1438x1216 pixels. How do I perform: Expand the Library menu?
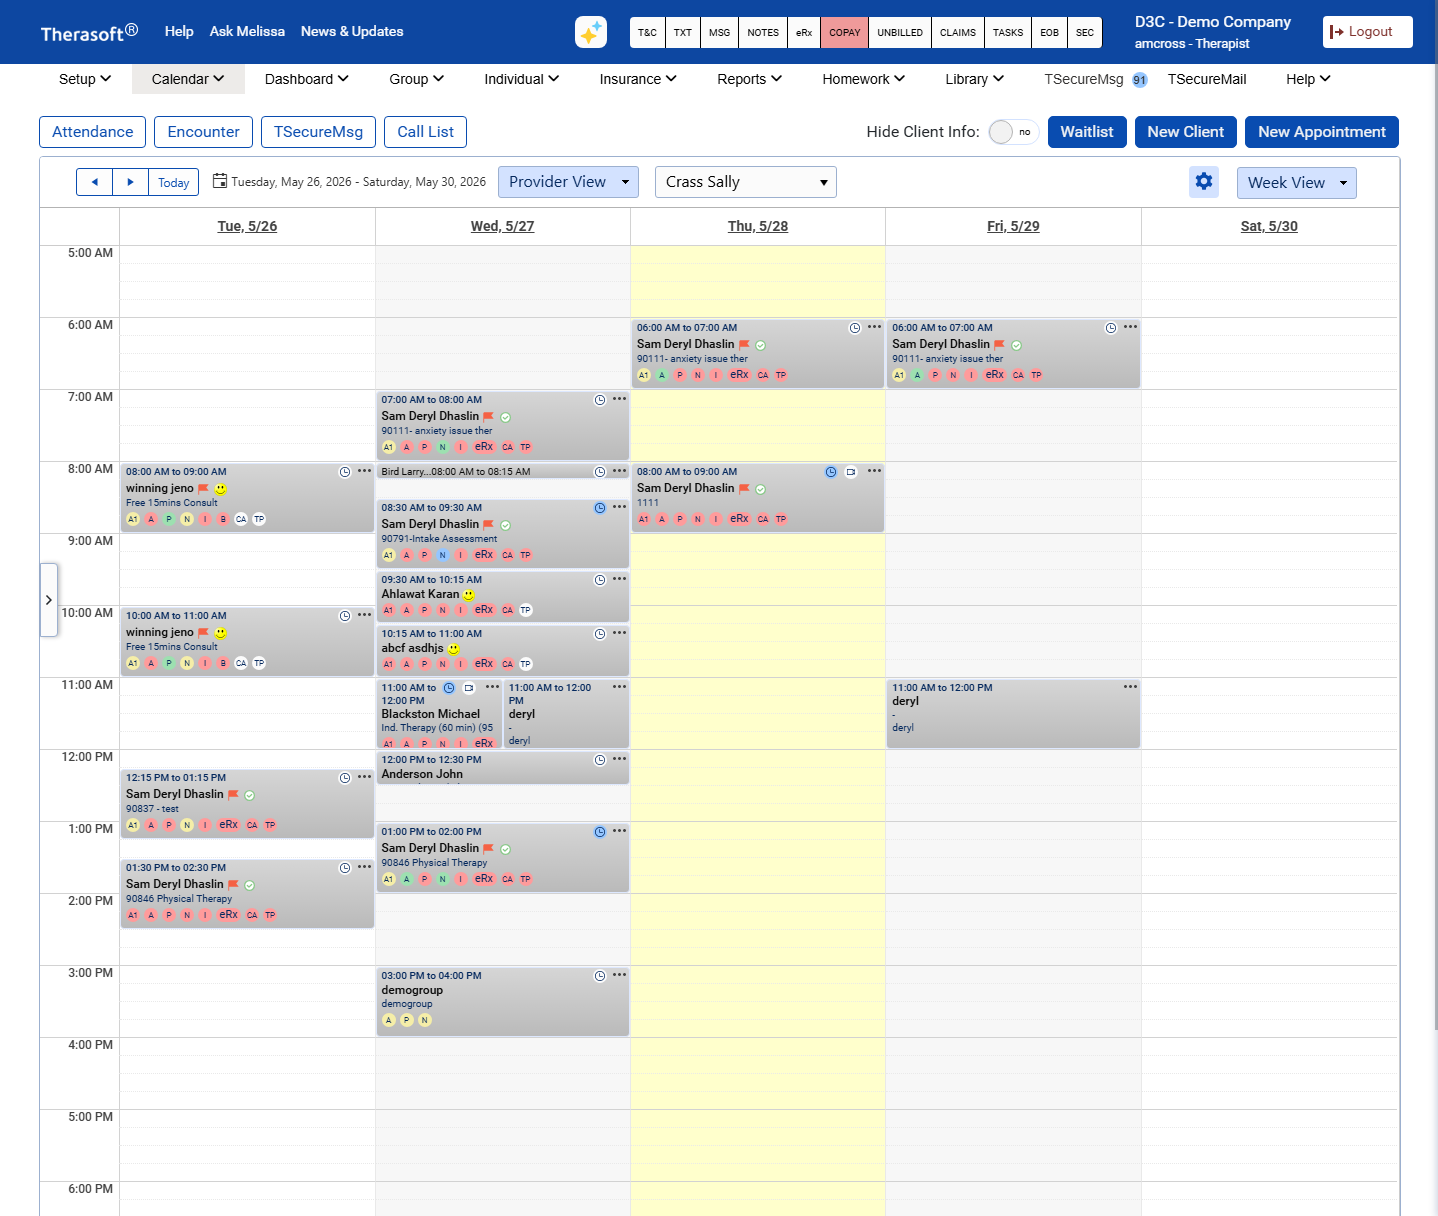pos(974,79)
